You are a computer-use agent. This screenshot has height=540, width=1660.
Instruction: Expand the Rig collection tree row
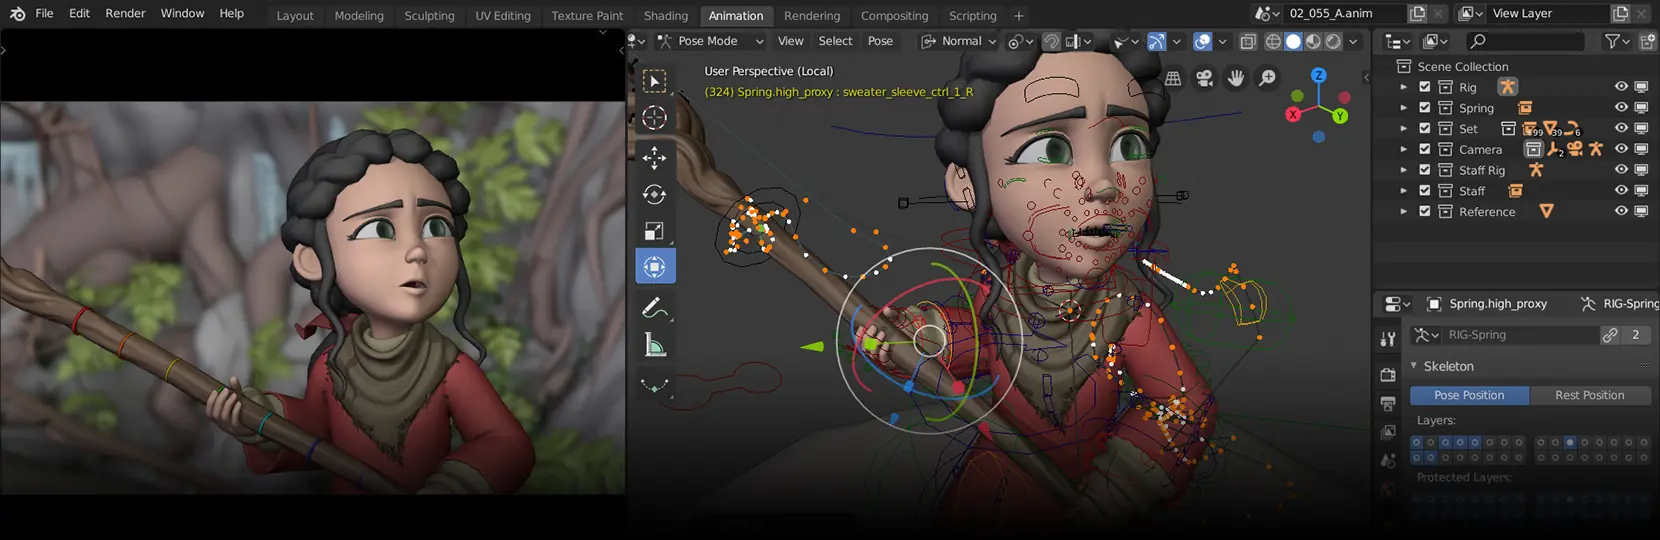pyautogui.click(x=1403, y=87)
